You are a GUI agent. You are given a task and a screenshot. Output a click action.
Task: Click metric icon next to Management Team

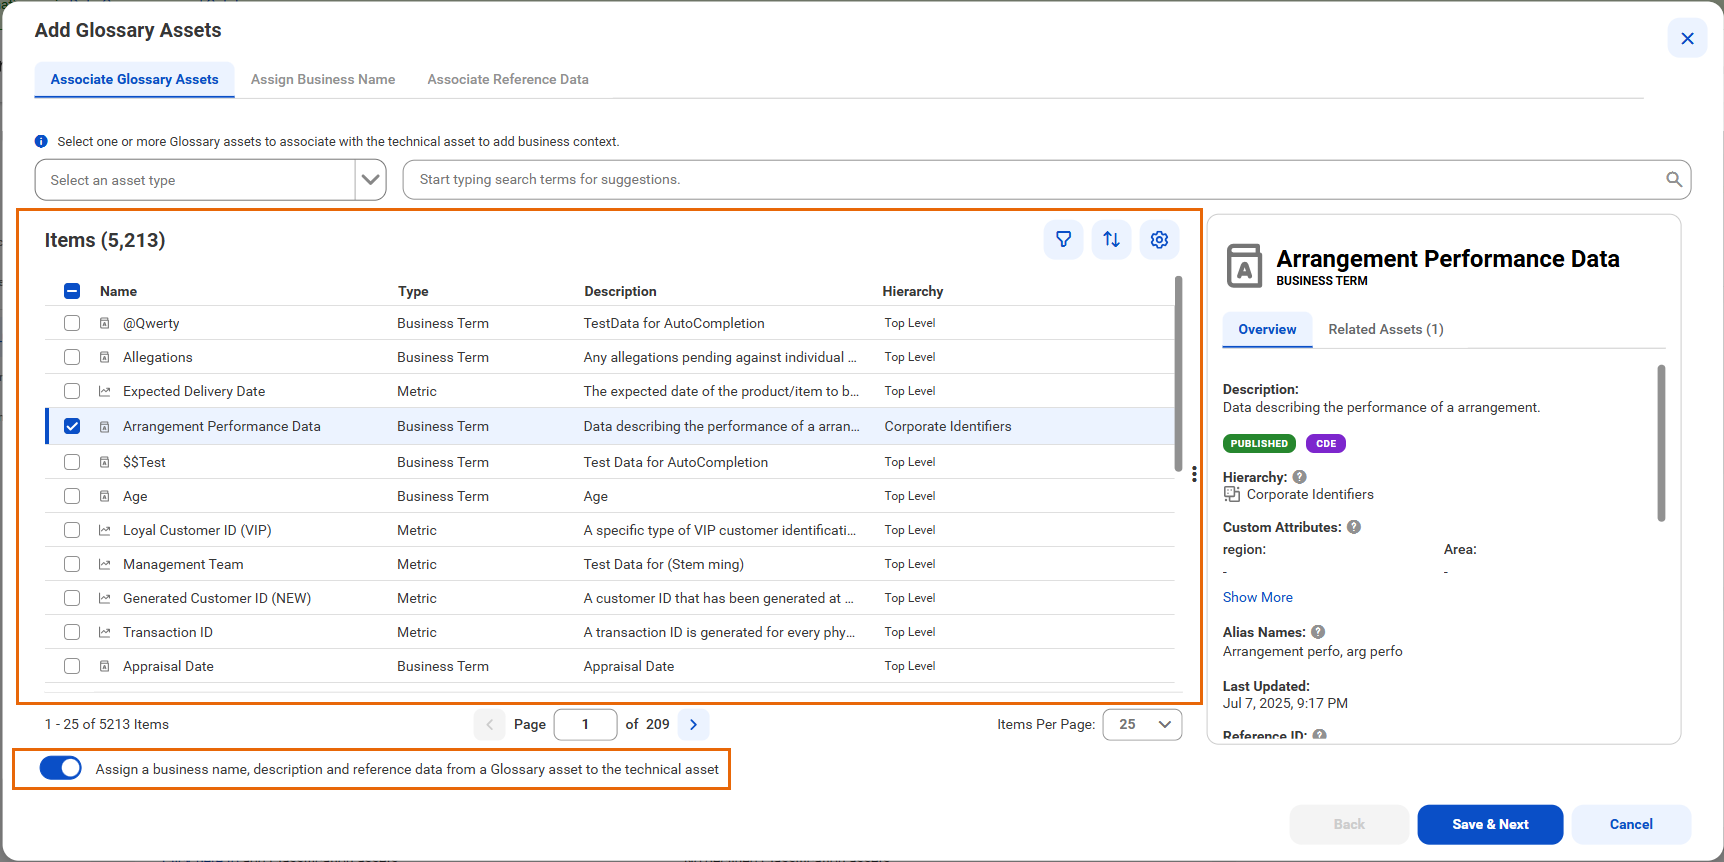coord(104,564)
